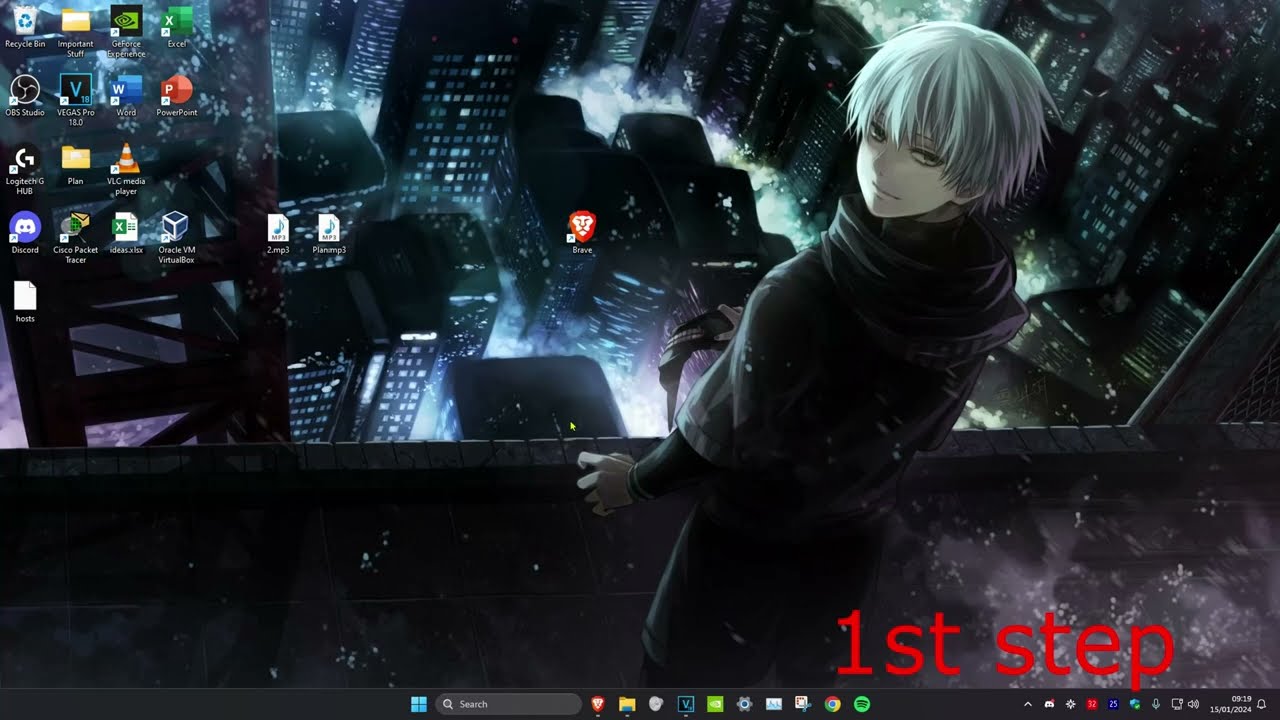Open the Windows Start menu
The width and height of the screenshot is (1280, 720).
pyautogui.click(x=419, y=704)
